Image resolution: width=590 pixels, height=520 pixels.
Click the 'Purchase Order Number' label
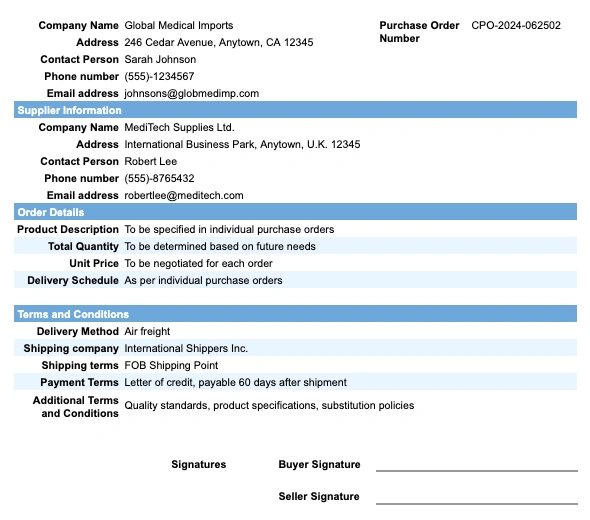419,32
